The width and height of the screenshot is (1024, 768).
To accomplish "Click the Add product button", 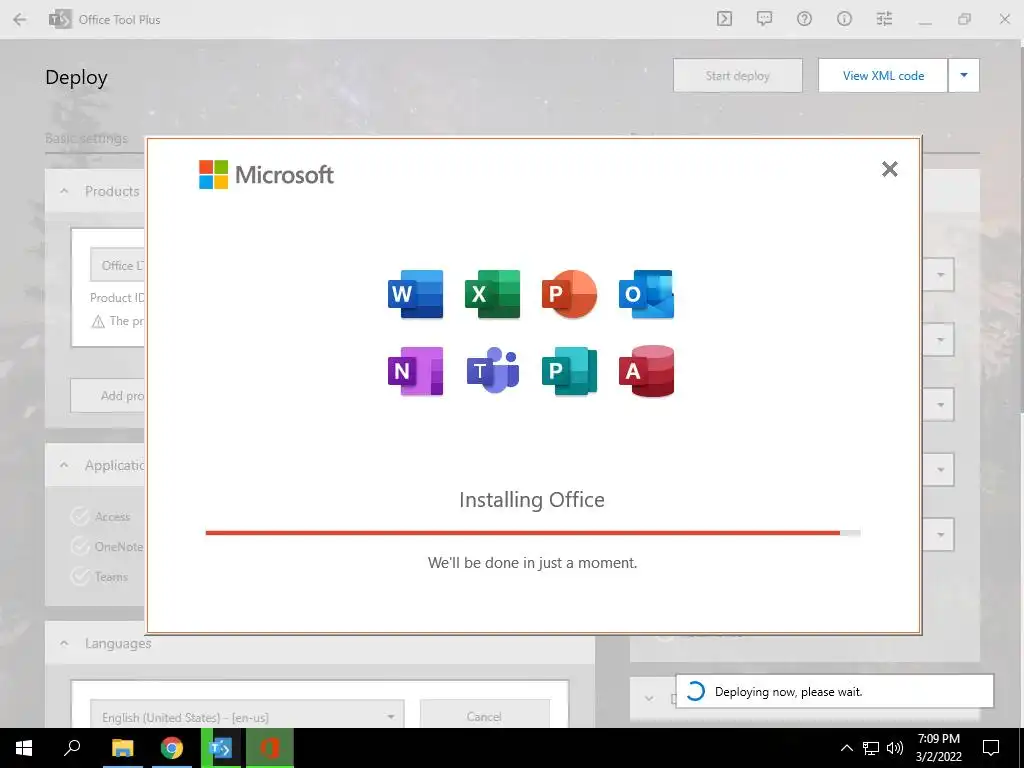I will pos(108,396).
